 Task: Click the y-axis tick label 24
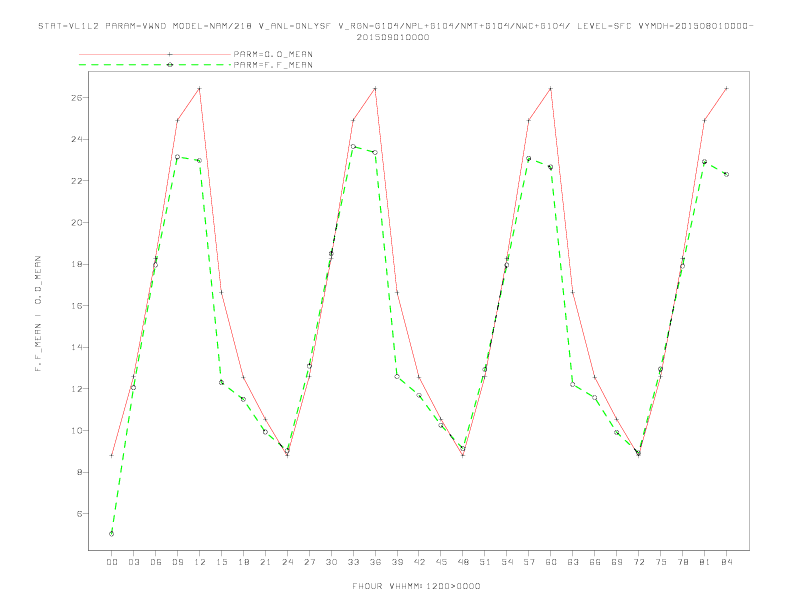[77, 139]
